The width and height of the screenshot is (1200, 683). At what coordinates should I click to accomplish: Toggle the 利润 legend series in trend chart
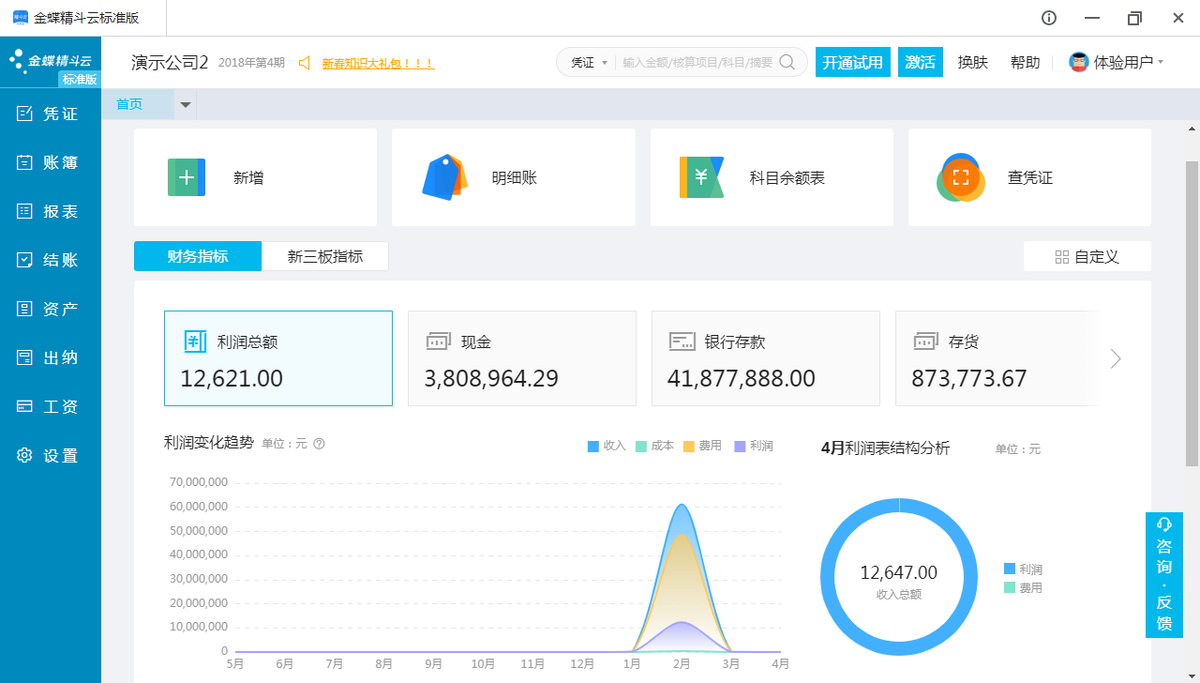click(x=753, y=446)
